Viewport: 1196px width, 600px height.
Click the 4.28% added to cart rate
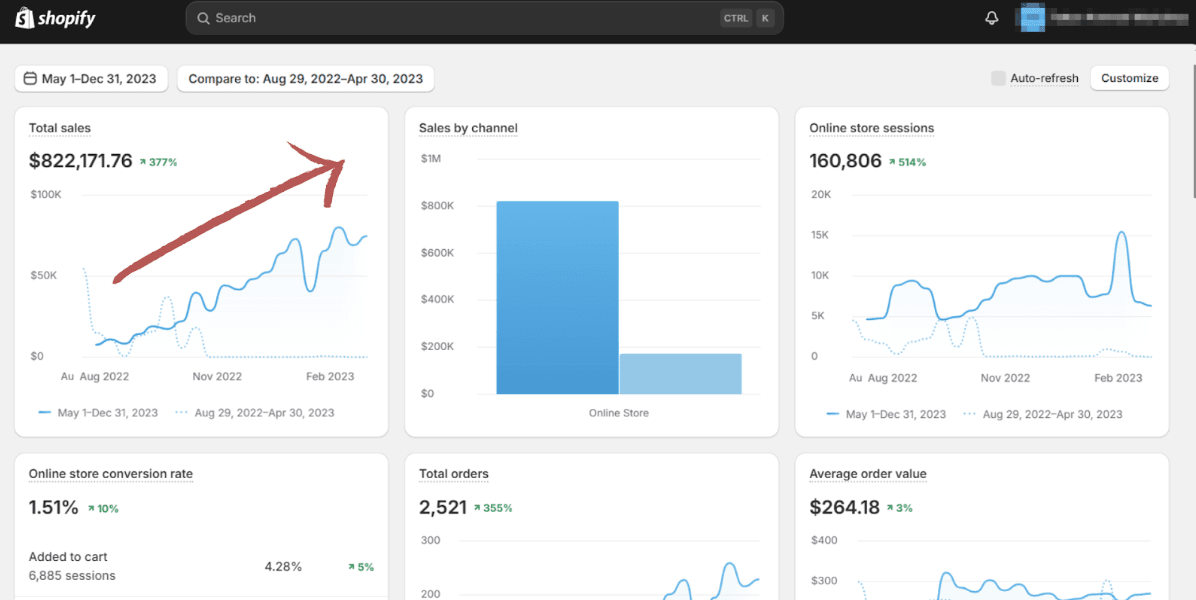coord(283,567)
